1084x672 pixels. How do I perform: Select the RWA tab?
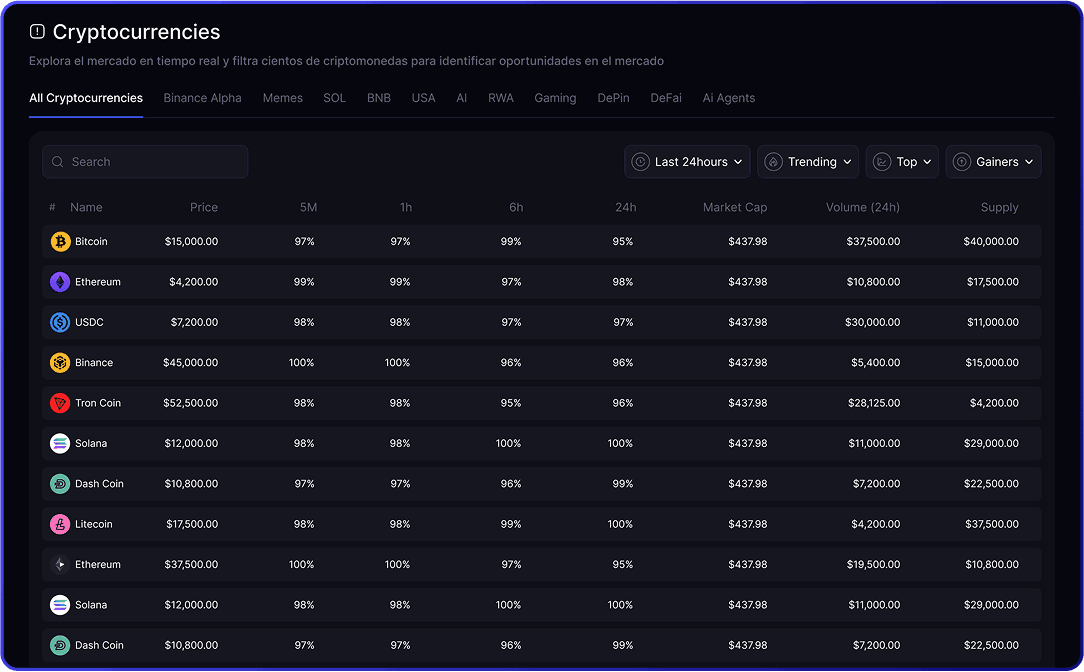(x=501, y=98)
